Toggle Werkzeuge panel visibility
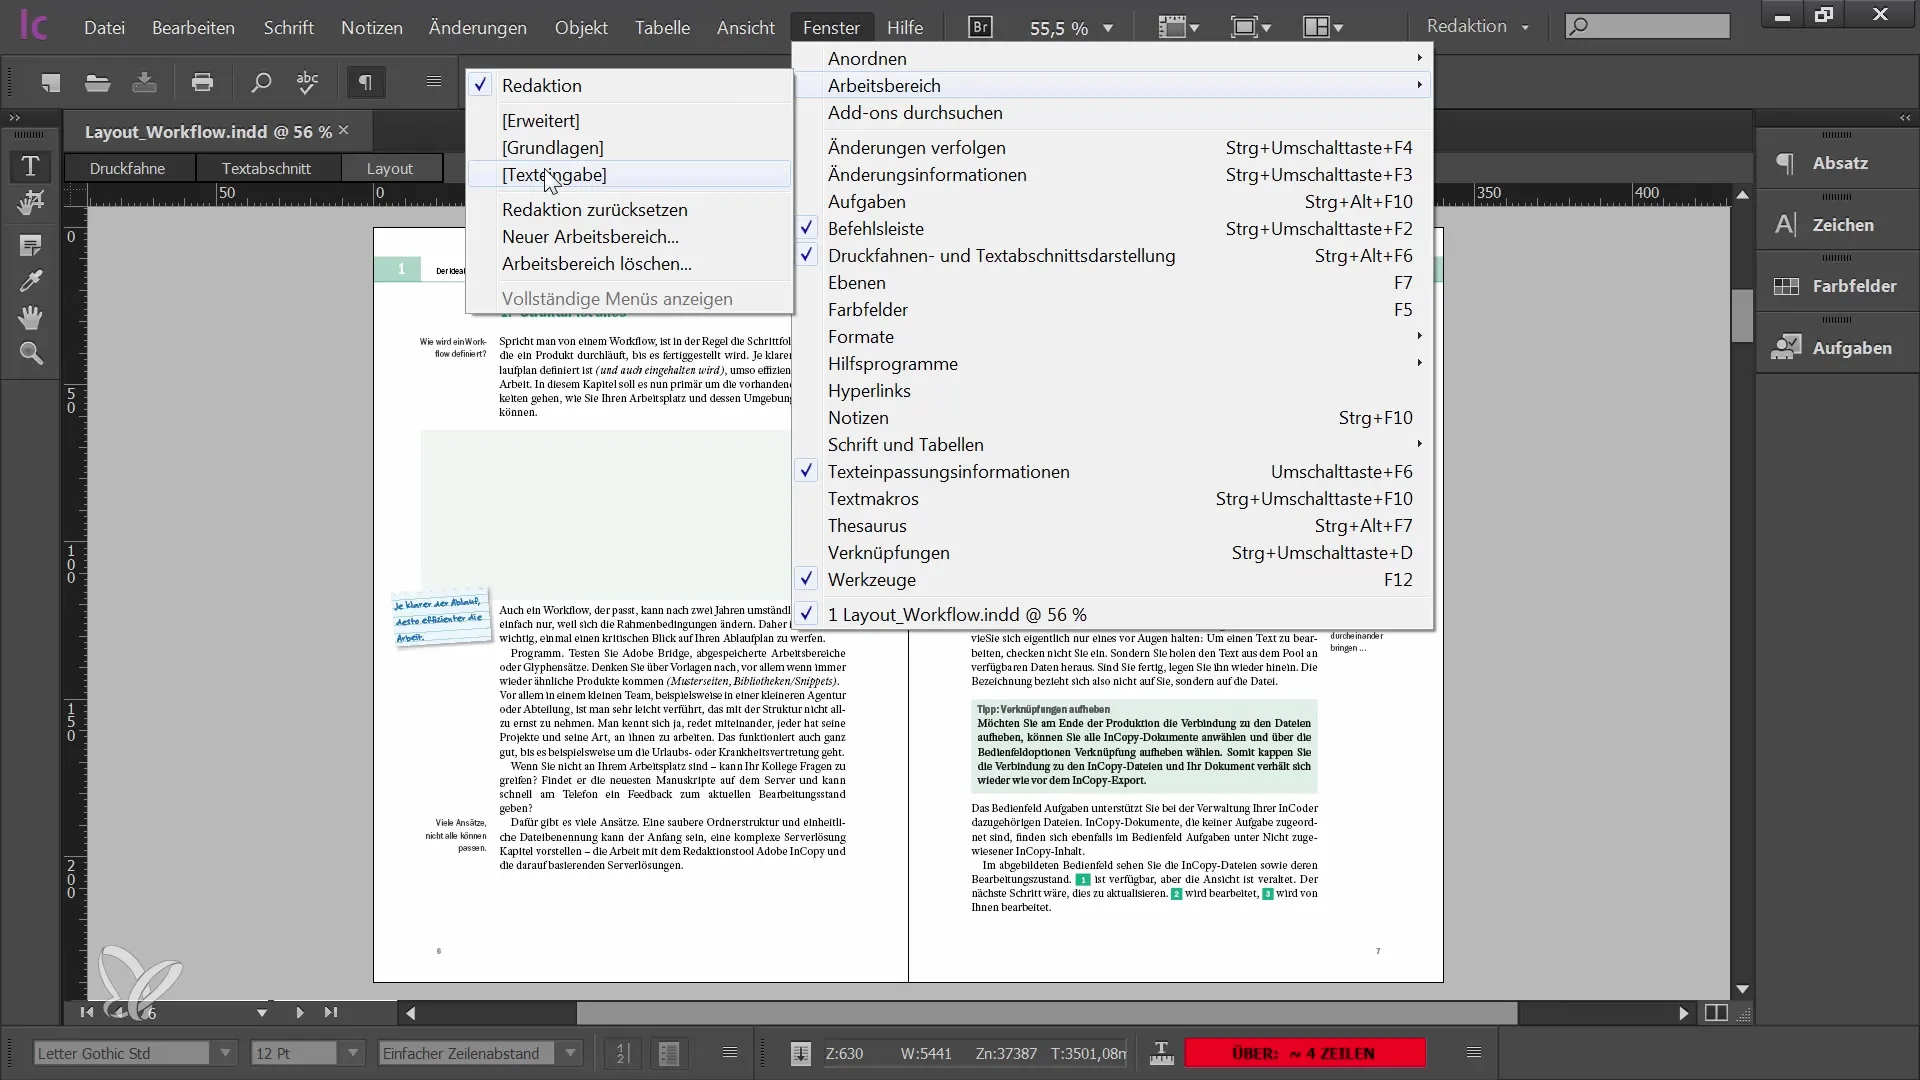Screen dimensions: 1920x1080 (872, 579)
